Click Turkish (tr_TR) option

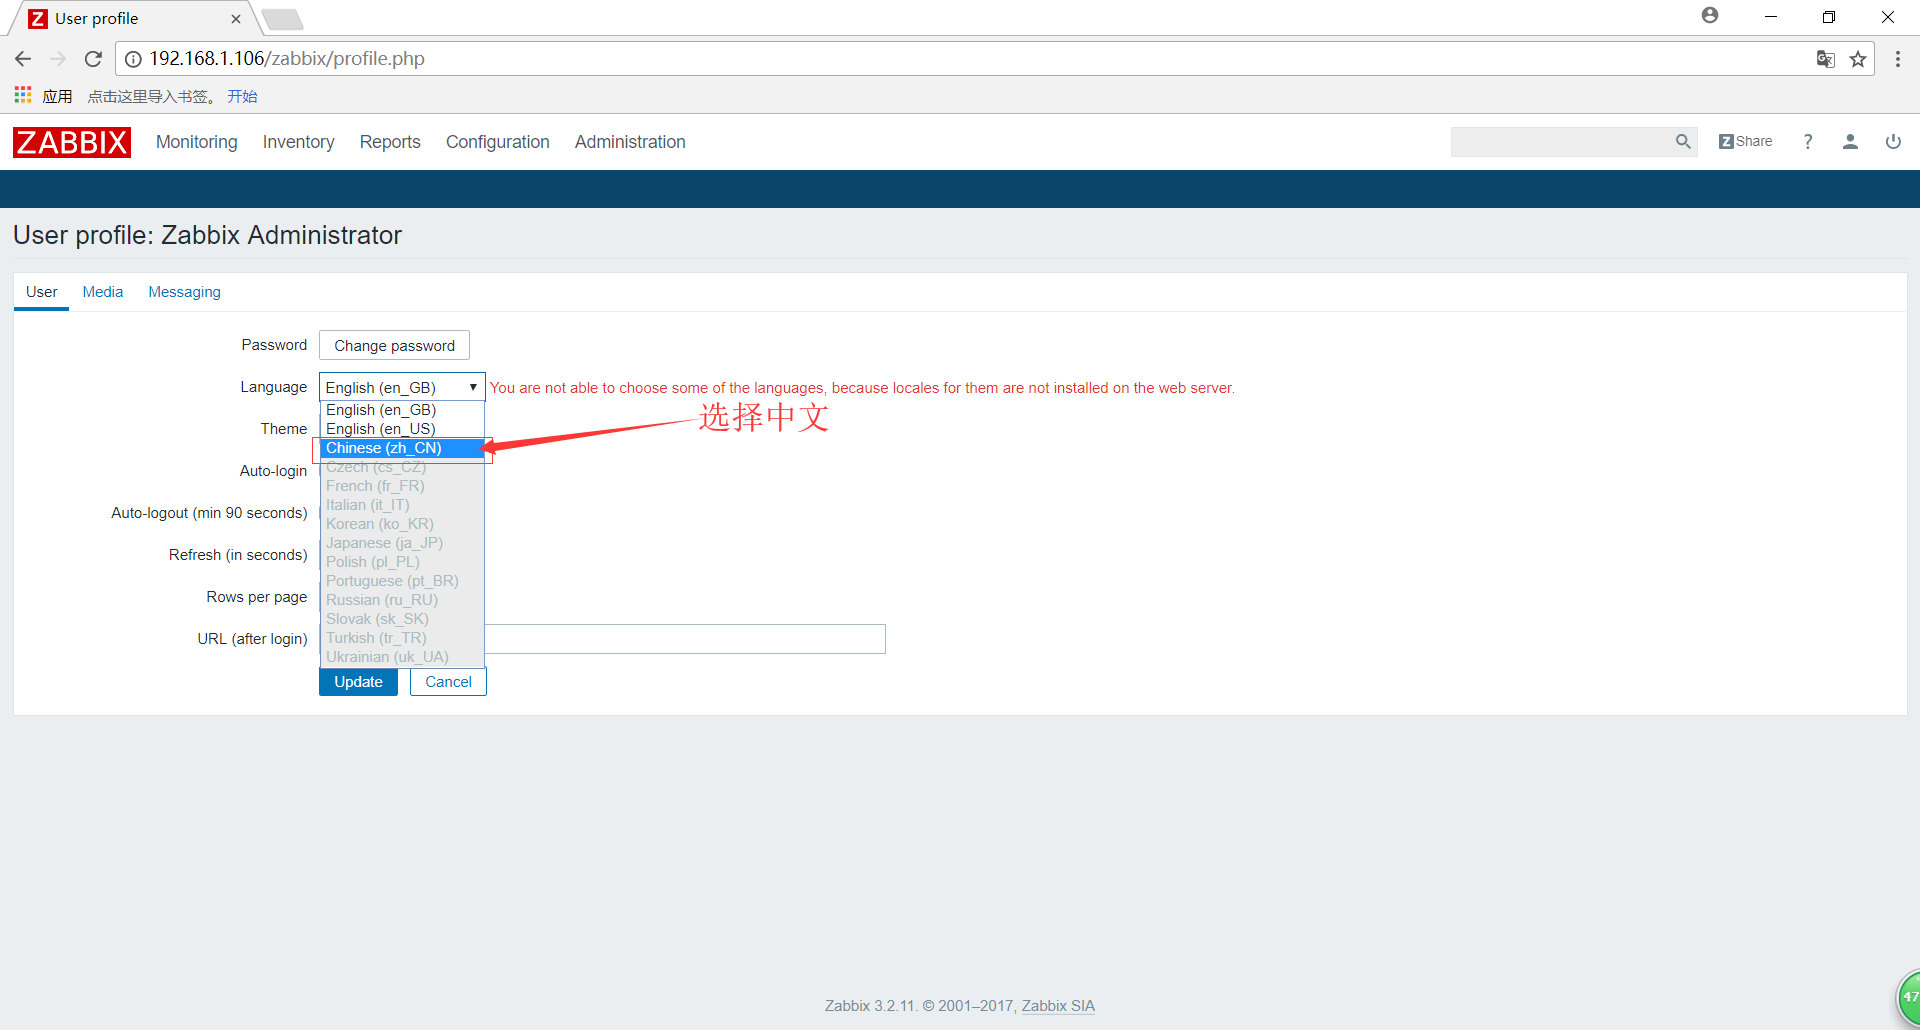click(402, 638)
